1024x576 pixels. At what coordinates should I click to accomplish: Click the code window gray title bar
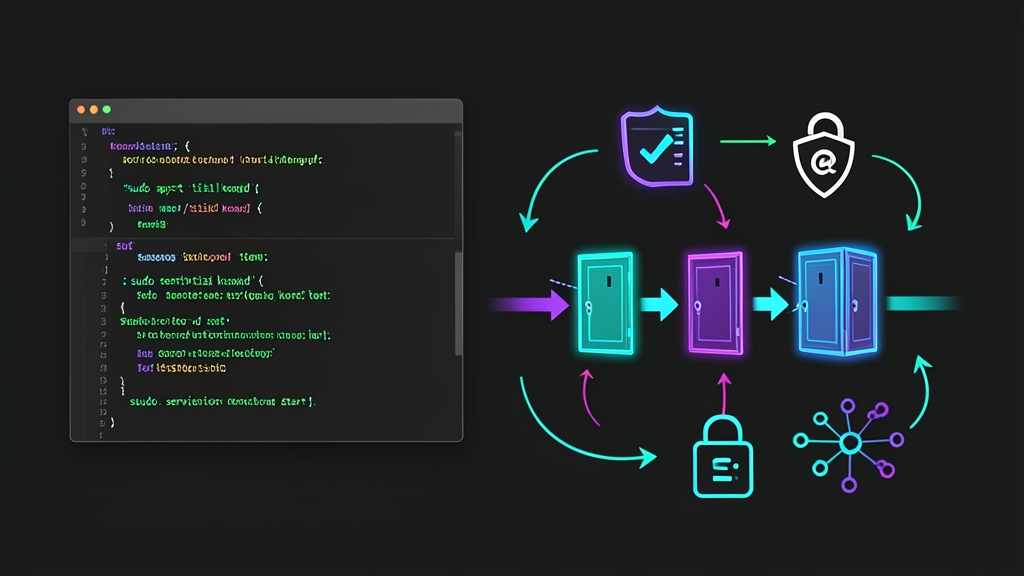[x=266, y=110]
